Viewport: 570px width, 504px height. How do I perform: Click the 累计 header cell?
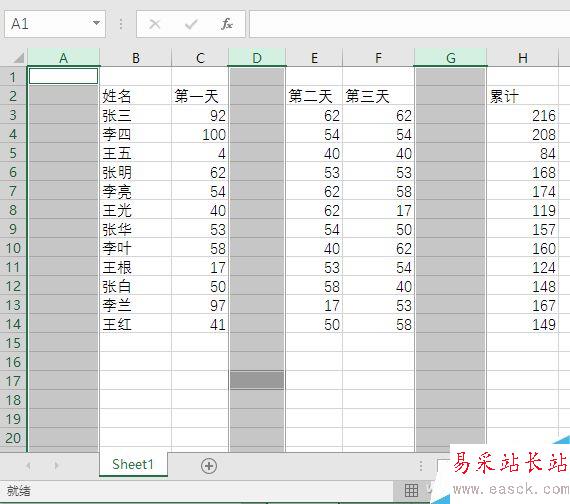[522, 96]
